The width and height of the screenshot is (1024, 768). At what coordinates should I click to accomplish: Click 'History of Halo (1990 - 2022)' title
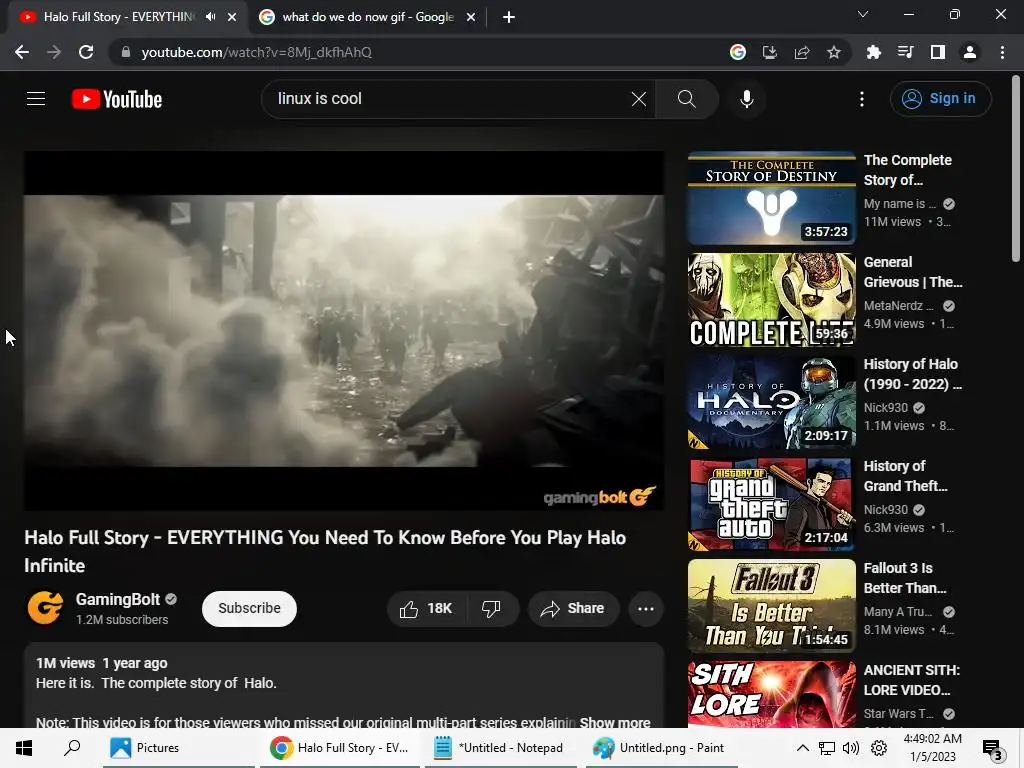(912, 374)
